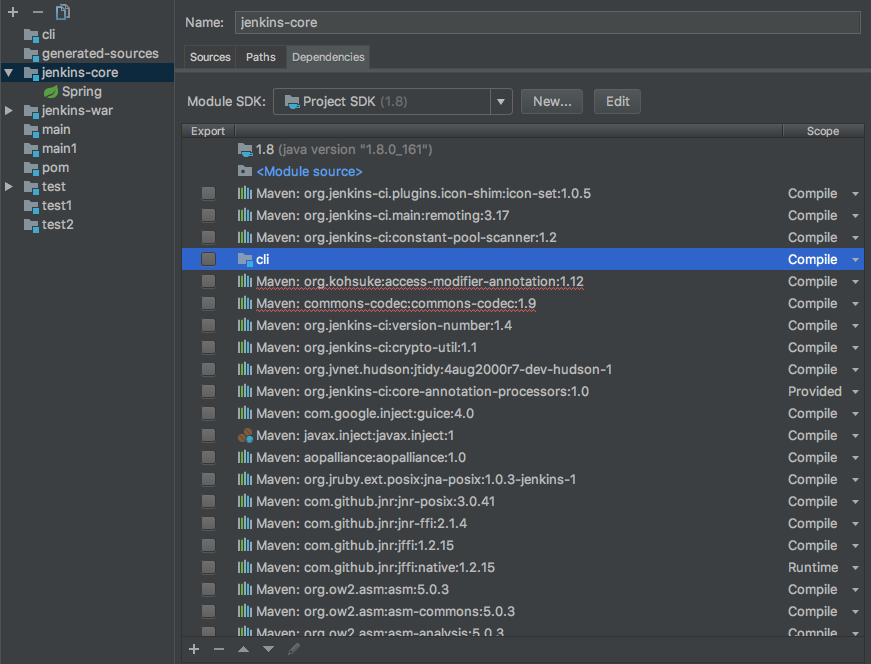Enable Export for com.google.inject:guice:4.0
The image size is (871, 664).
pos(208,413)
